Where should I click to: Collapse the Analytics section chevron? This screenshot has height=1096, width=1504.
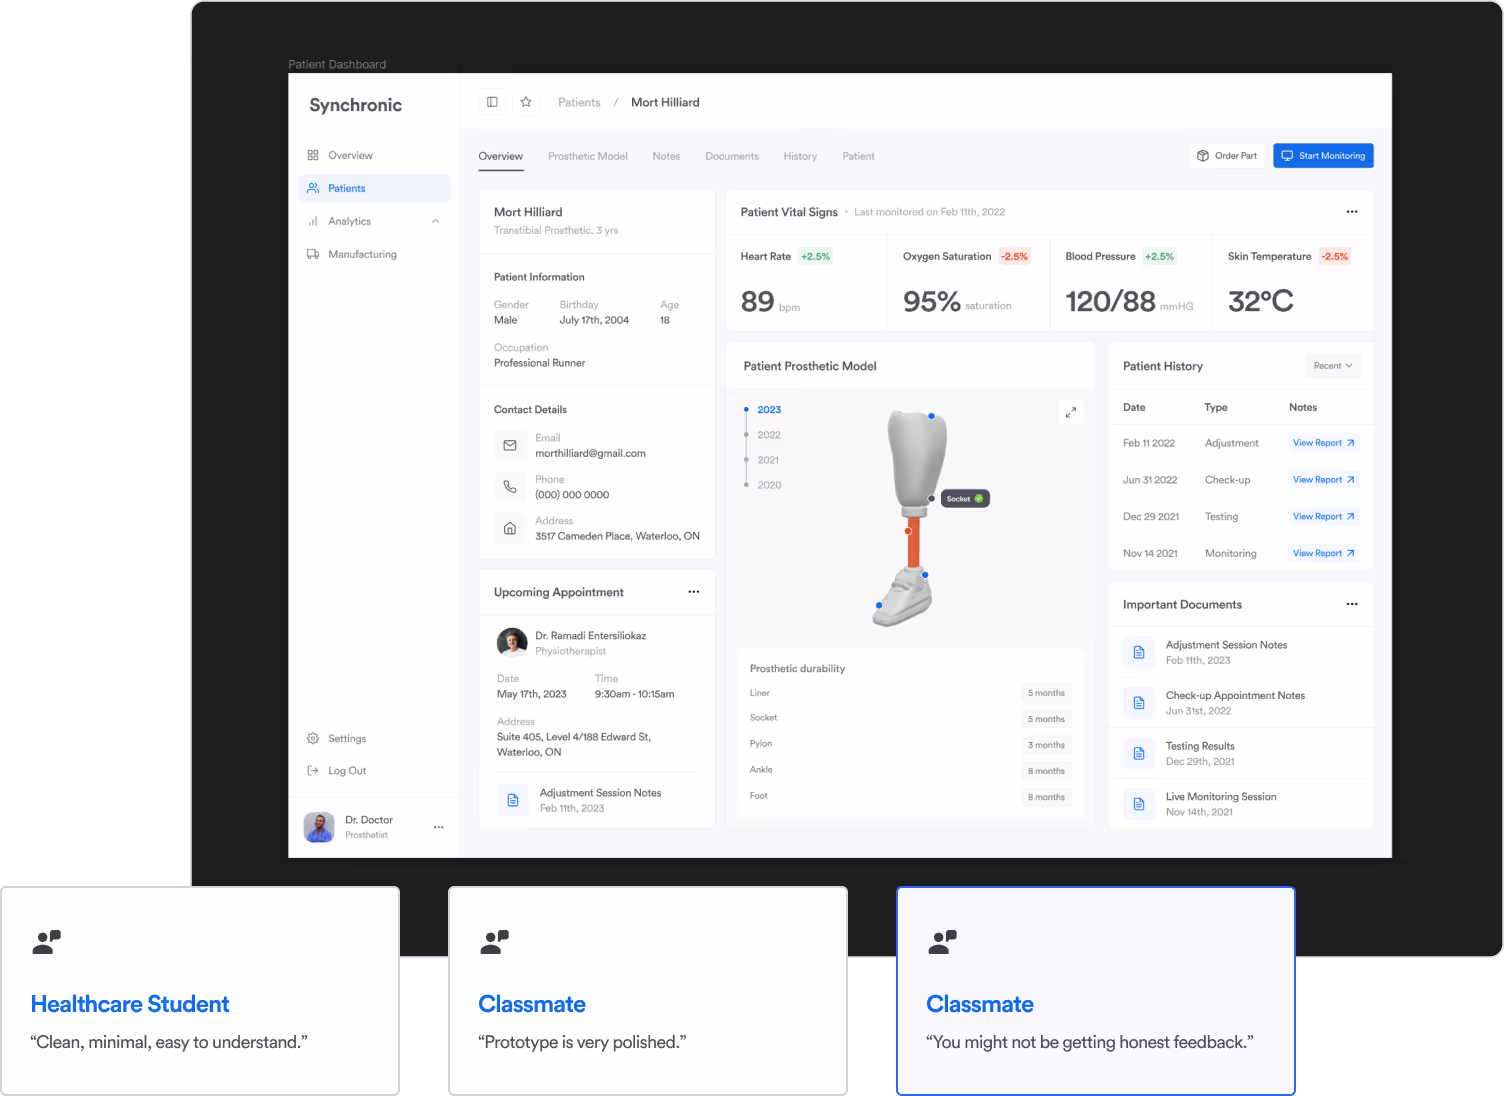tap(435, 221)
